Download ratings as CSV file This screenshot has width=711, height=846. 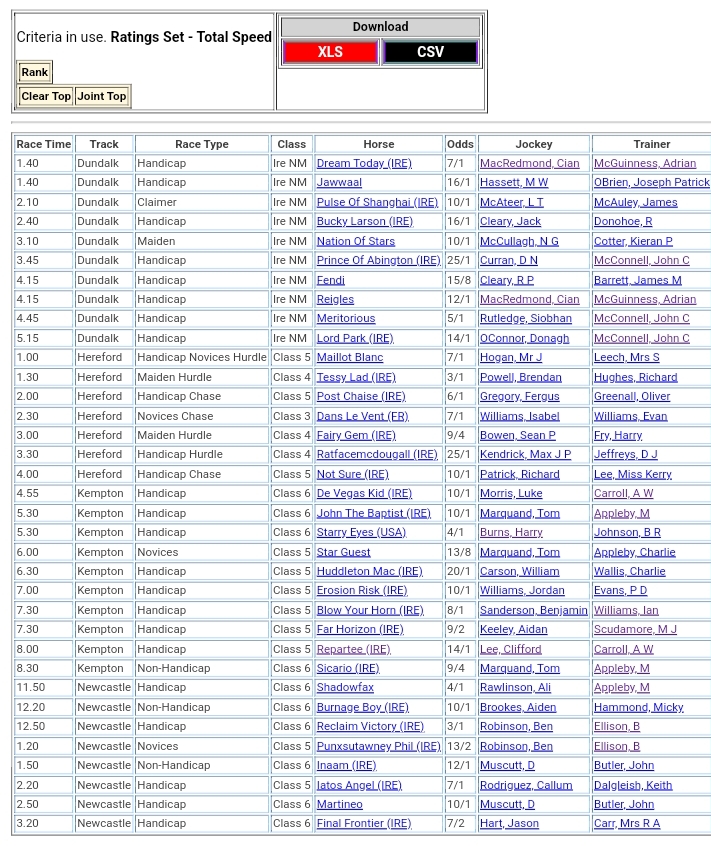coord(430,52)
